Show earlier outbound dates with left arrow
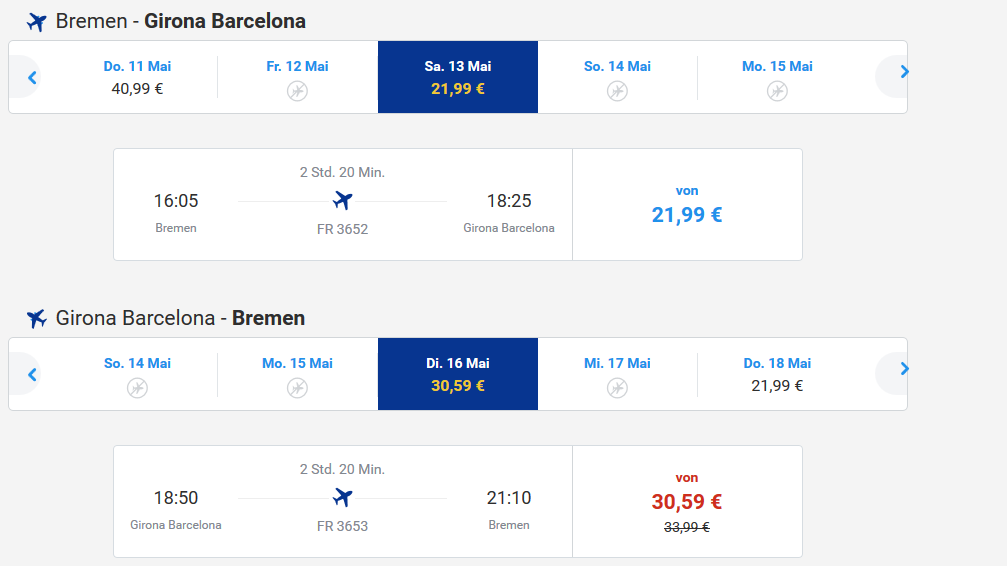 pos(32,77)
